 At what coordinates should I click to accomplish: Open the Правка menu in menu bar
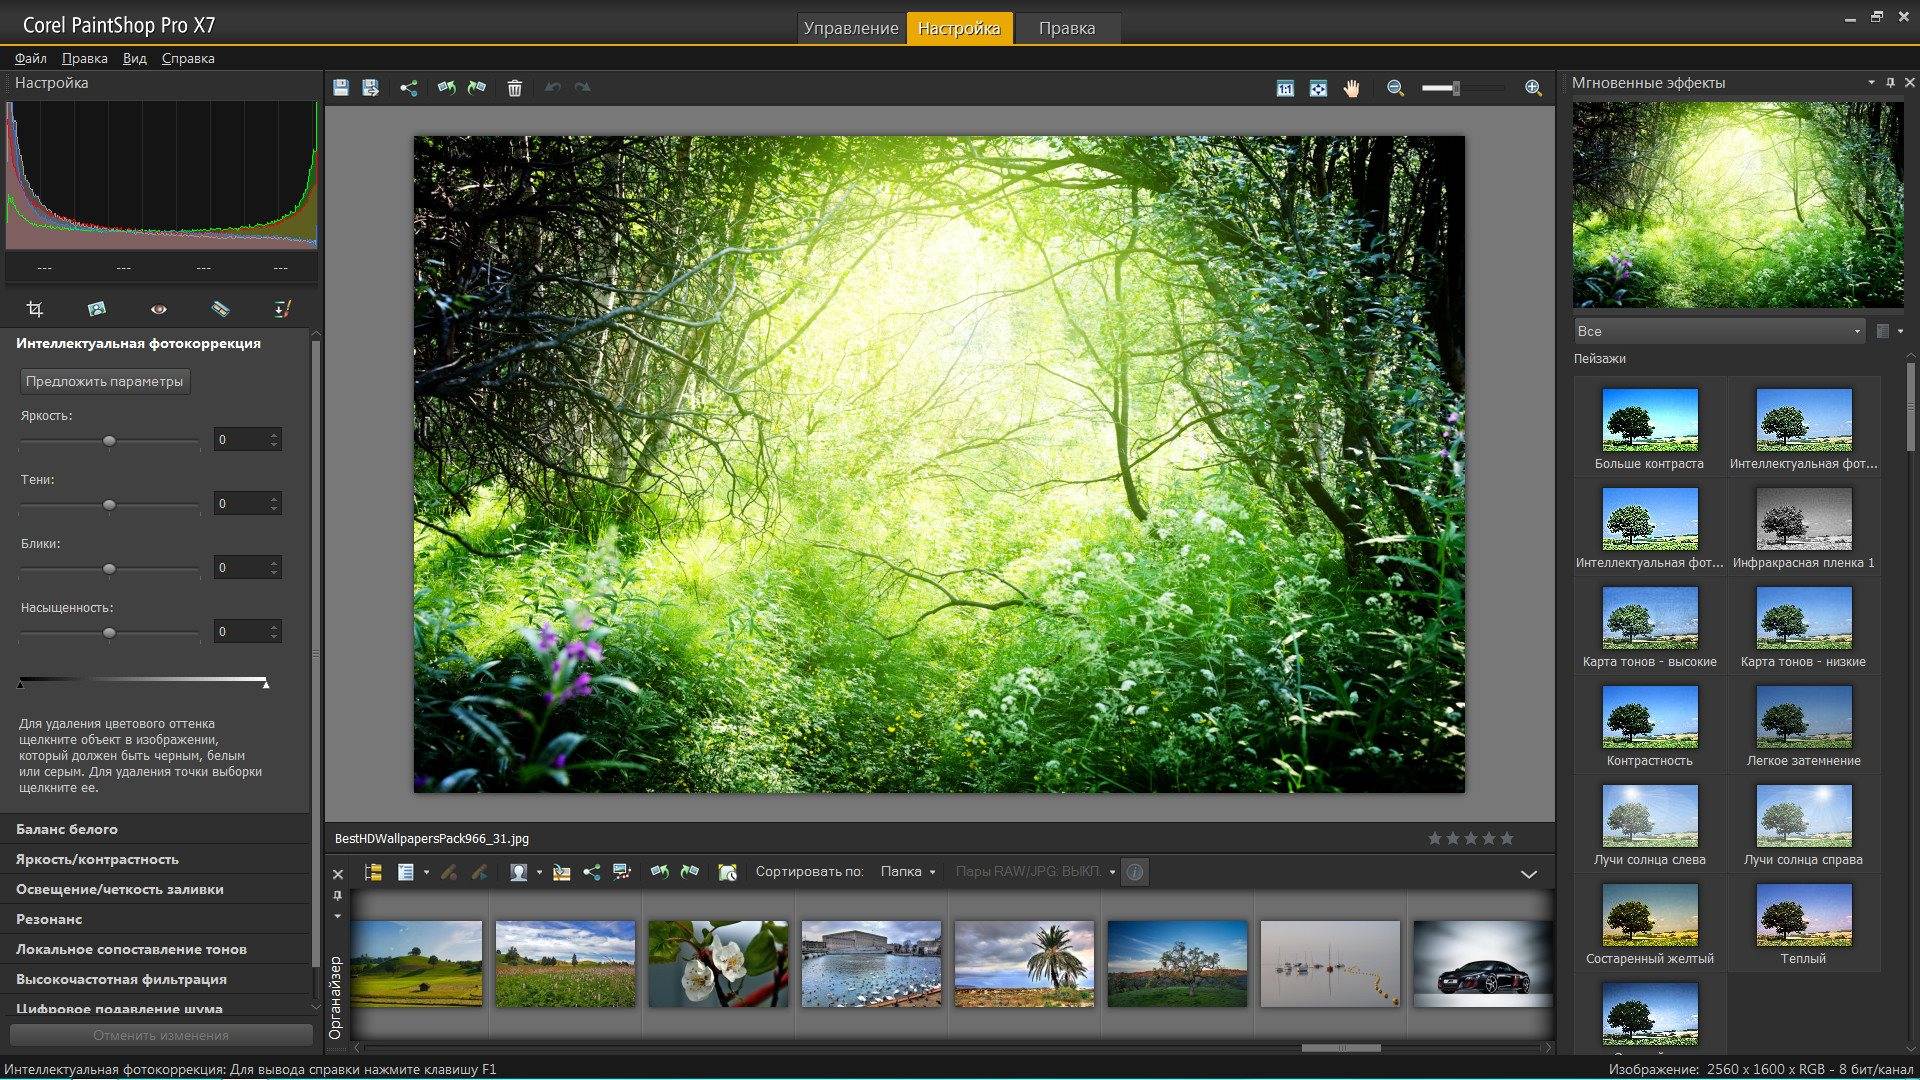[84, 58]
